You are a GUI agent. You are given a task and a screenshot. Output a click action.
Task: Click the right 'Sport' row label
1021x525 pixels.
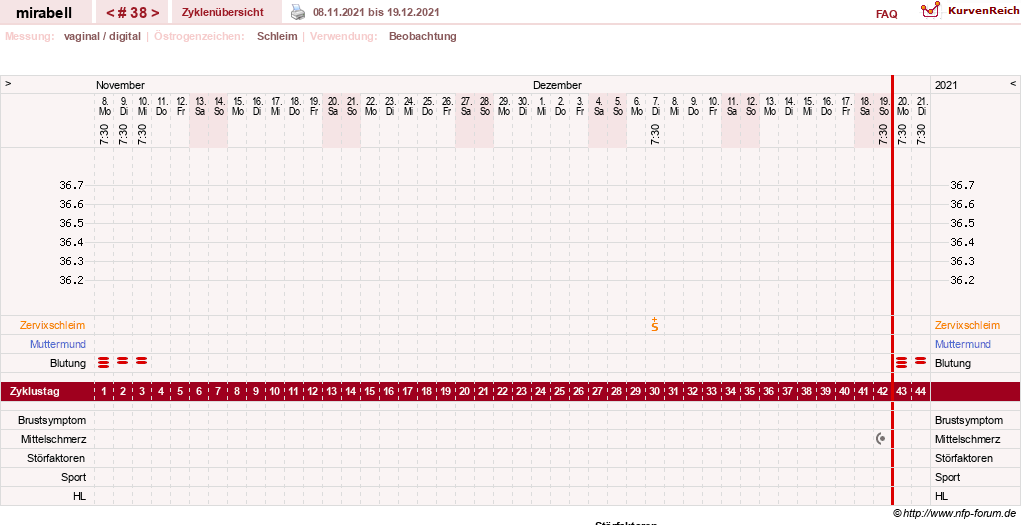pos(947,477)
